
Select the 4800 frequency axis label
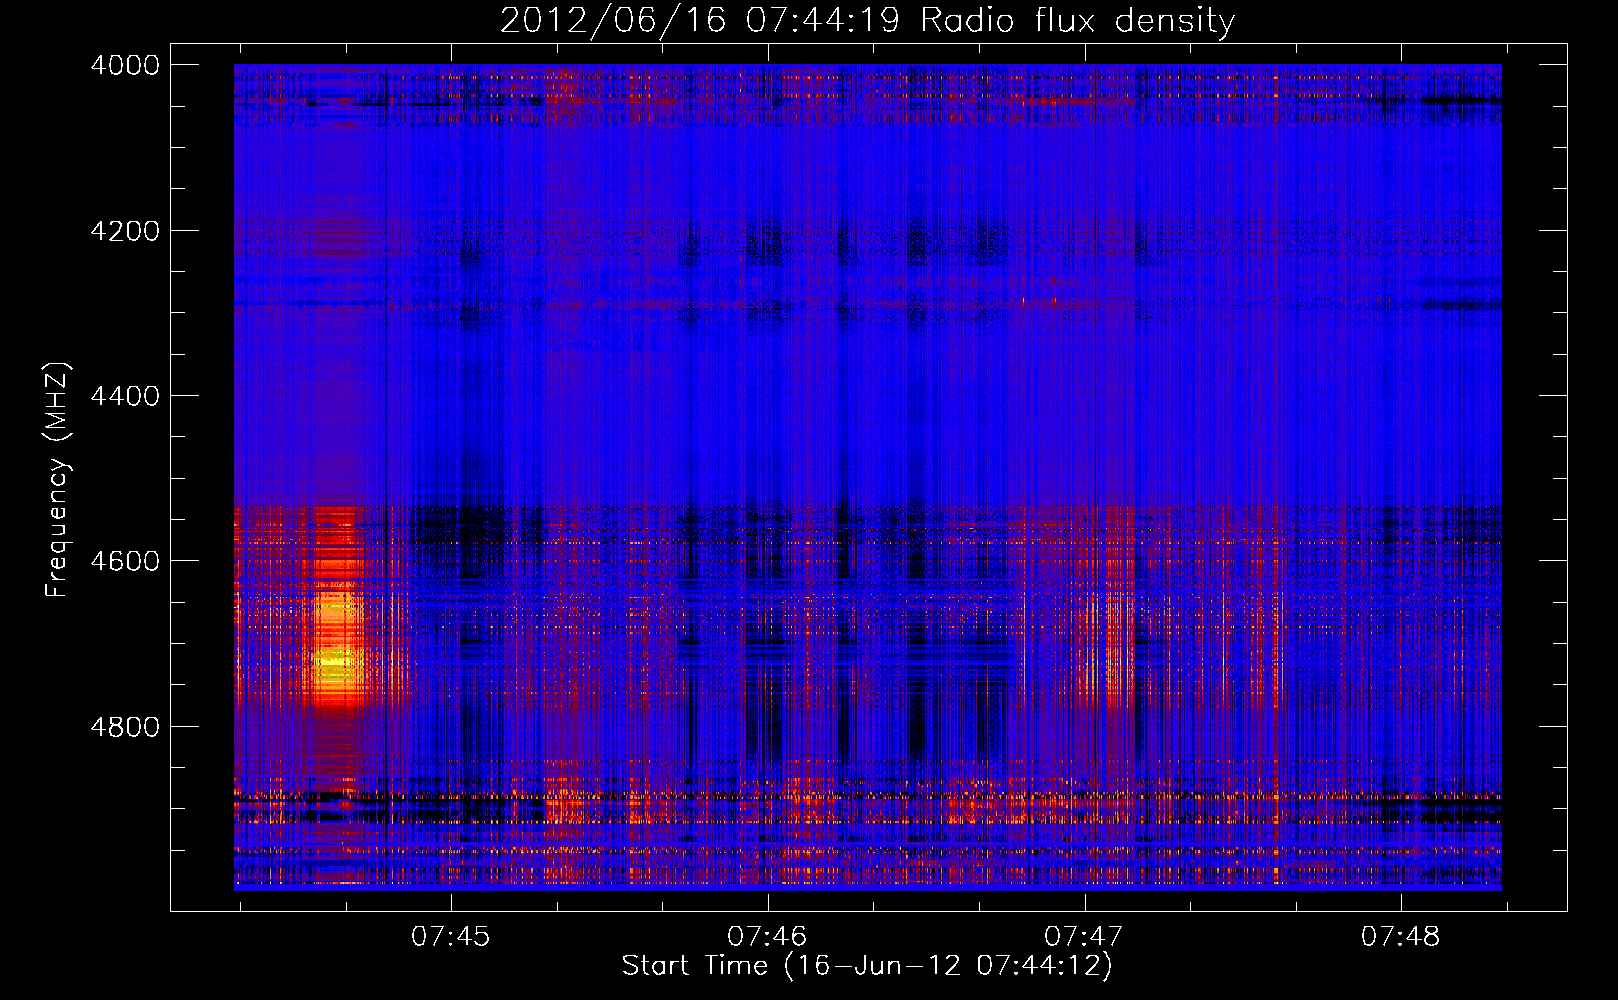tap(125, 726)
